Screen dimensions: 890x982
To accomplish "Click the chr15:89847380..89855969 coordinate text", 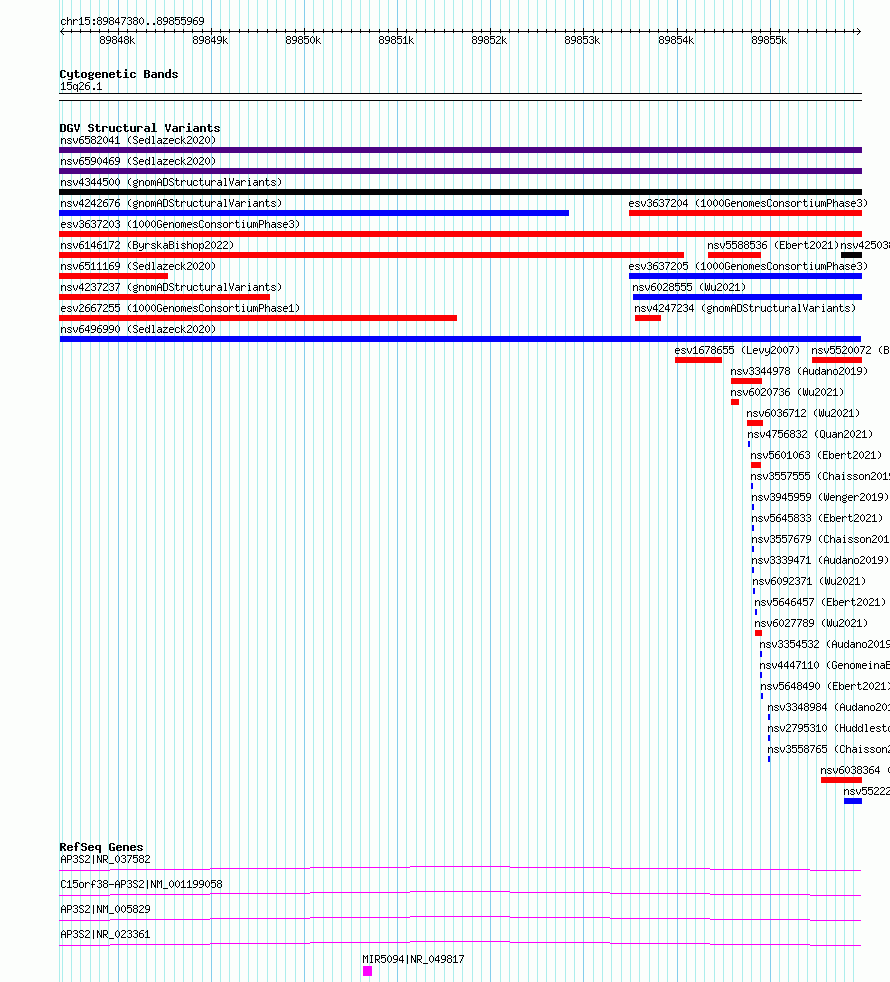I will pyautogui.click(x=132, y=21).
